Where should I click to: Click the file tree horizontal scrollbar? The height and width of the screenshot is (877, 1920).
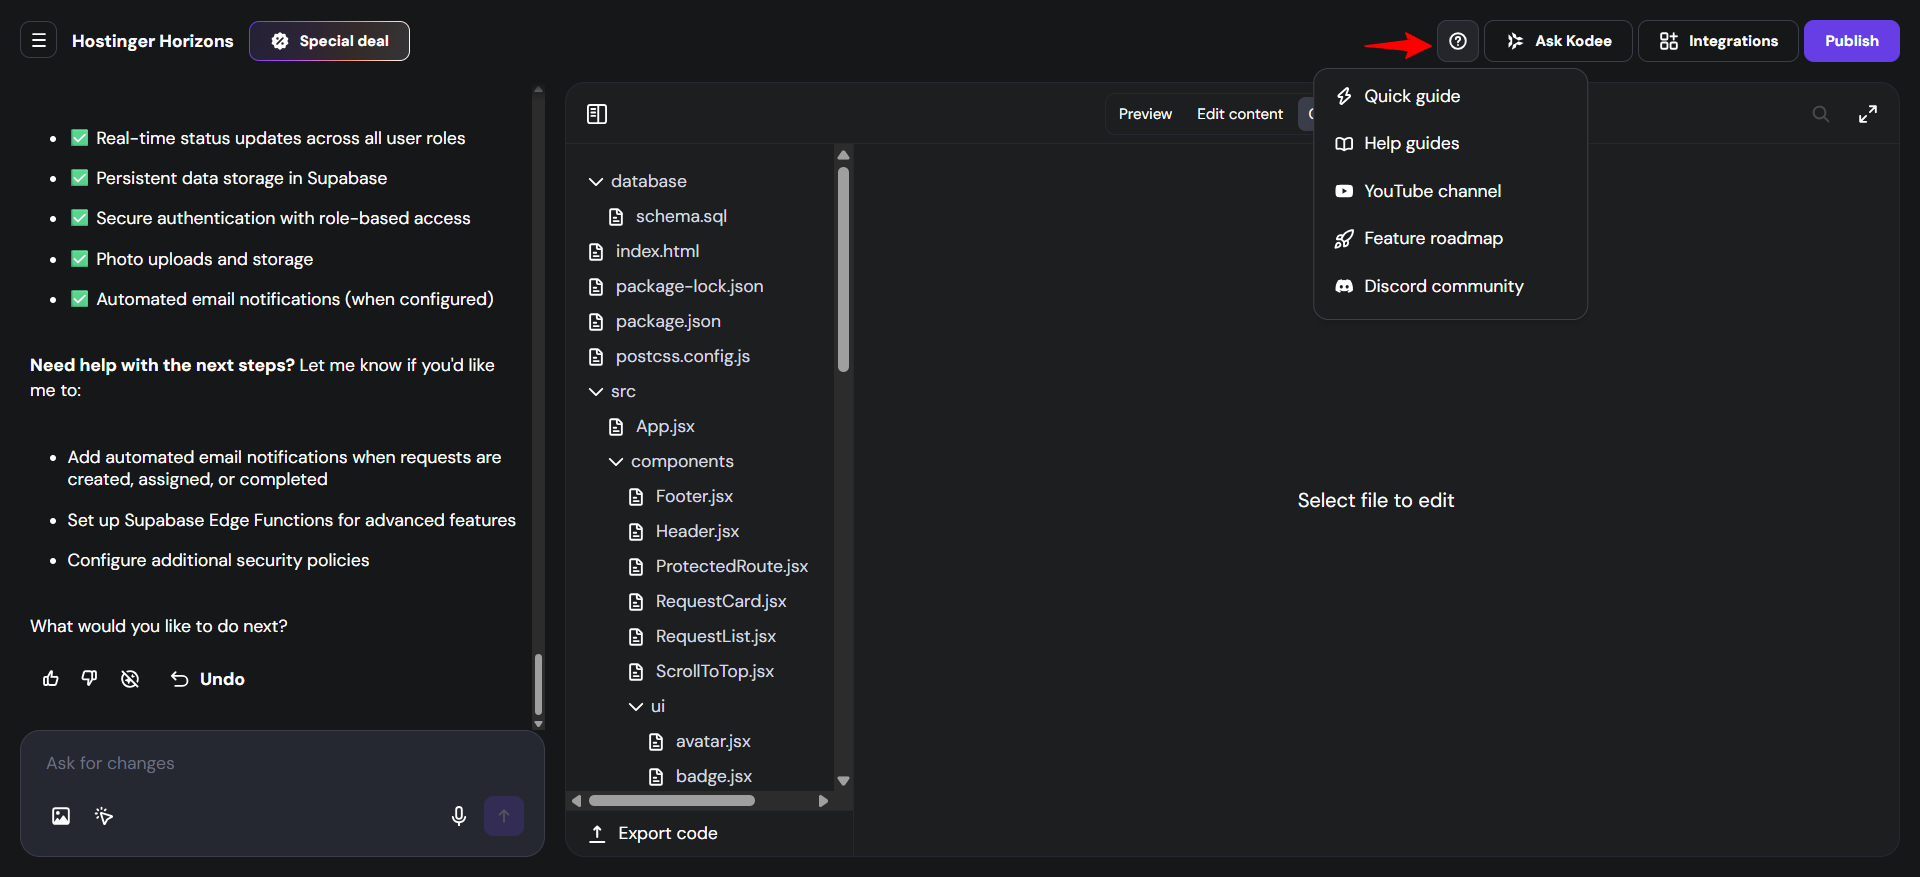pos(671,801)
